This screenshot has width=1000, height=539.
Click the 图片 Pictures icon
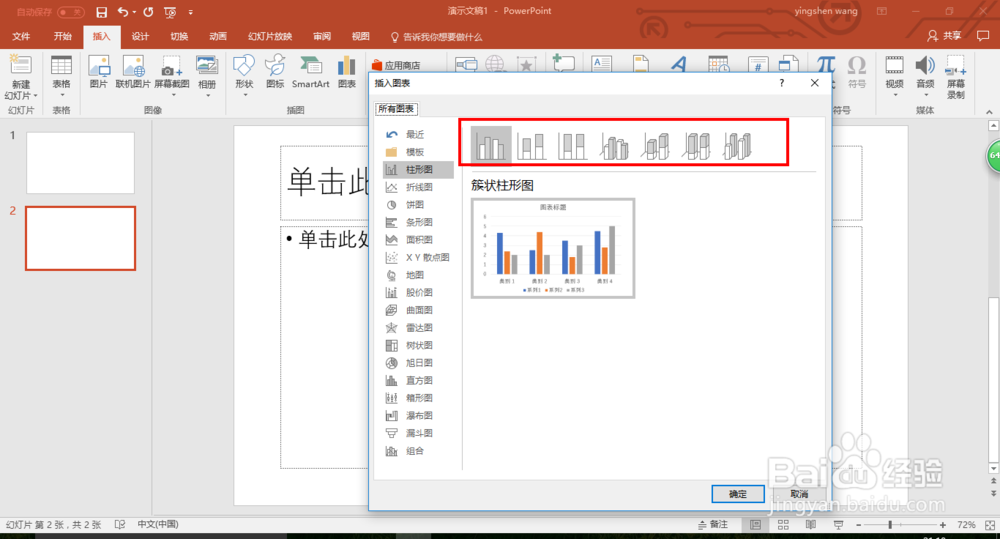click(99, 72)
